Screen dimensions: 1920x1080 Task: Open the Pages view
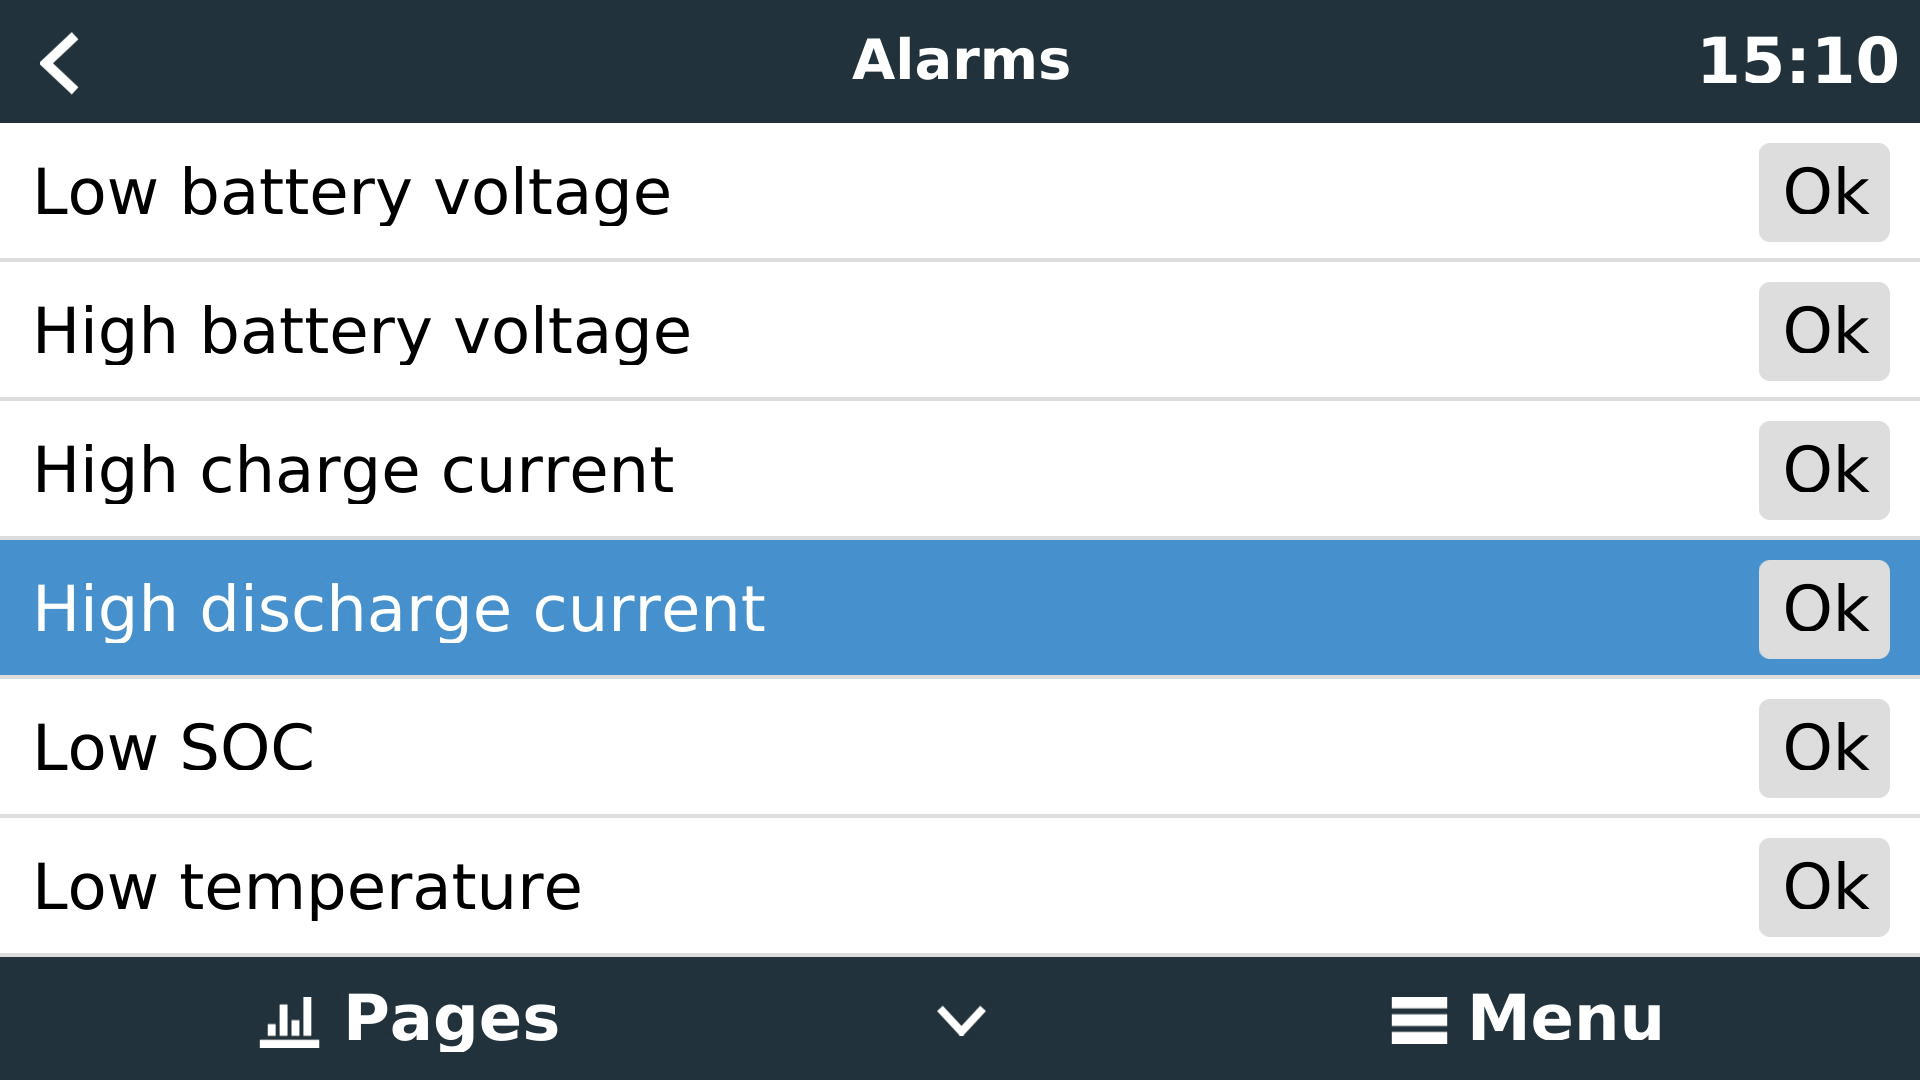click(x=451, y=1019)
